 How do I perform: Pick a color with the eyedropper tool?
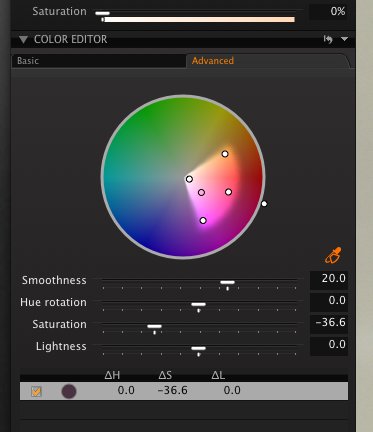pos(333,255)
